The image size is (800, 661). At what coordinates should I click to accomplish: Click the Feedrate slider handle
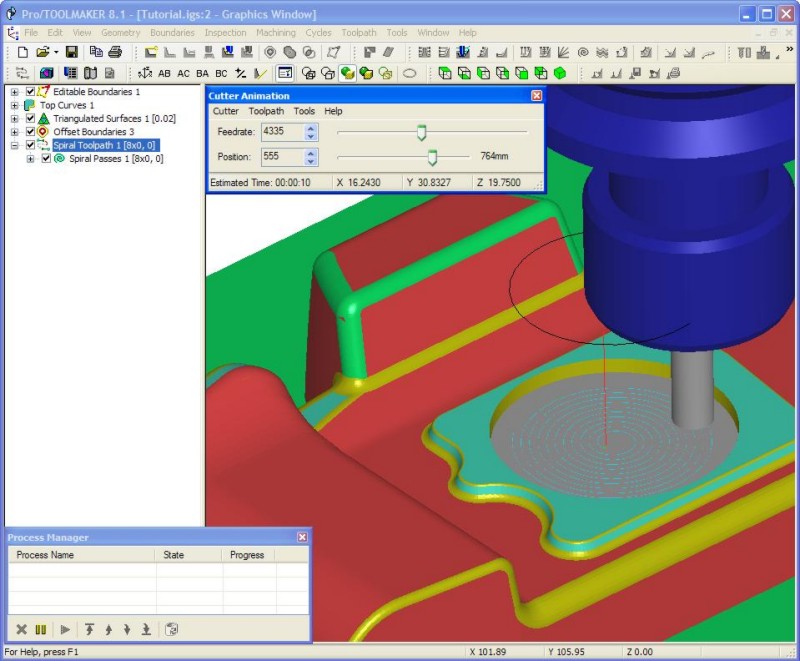421,132
